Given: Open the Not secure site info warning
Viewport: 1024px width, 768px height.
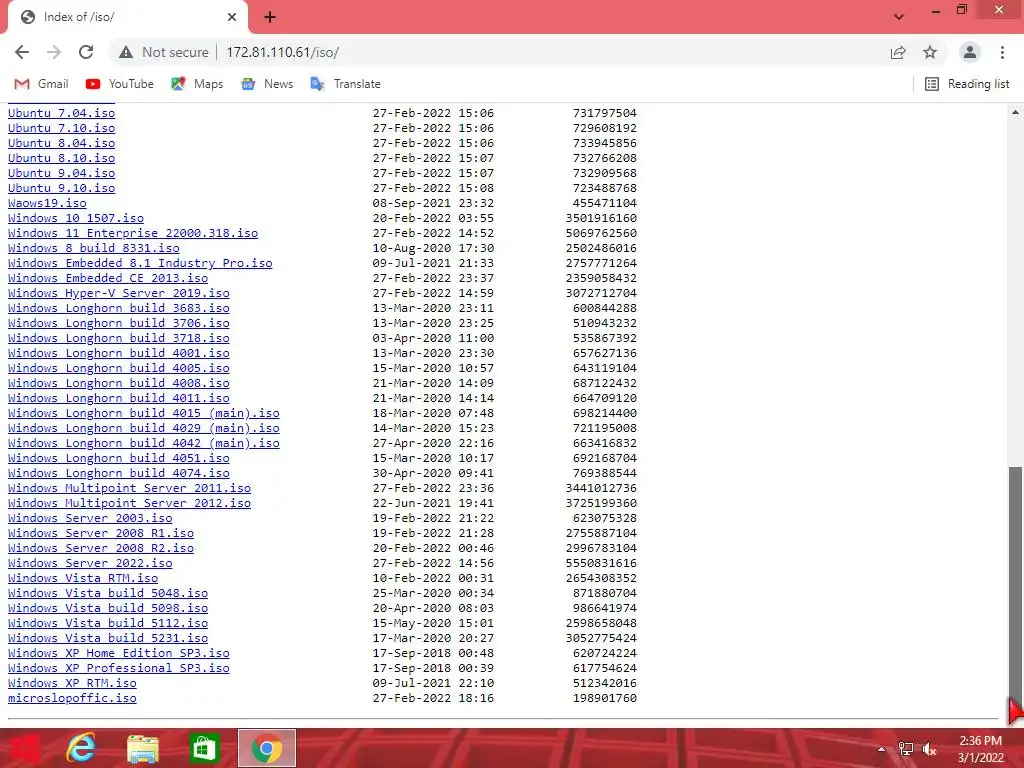Looking at the screenshot, I should tap(165, 52).
